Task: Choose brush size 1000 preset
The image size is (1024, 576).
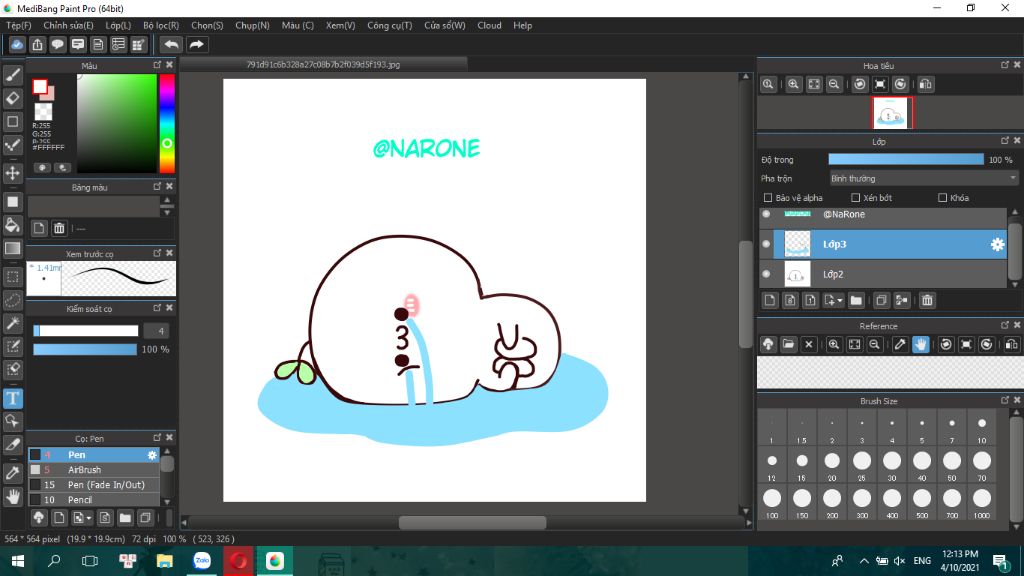Action: pyautogui.click(x=982, y=502)
